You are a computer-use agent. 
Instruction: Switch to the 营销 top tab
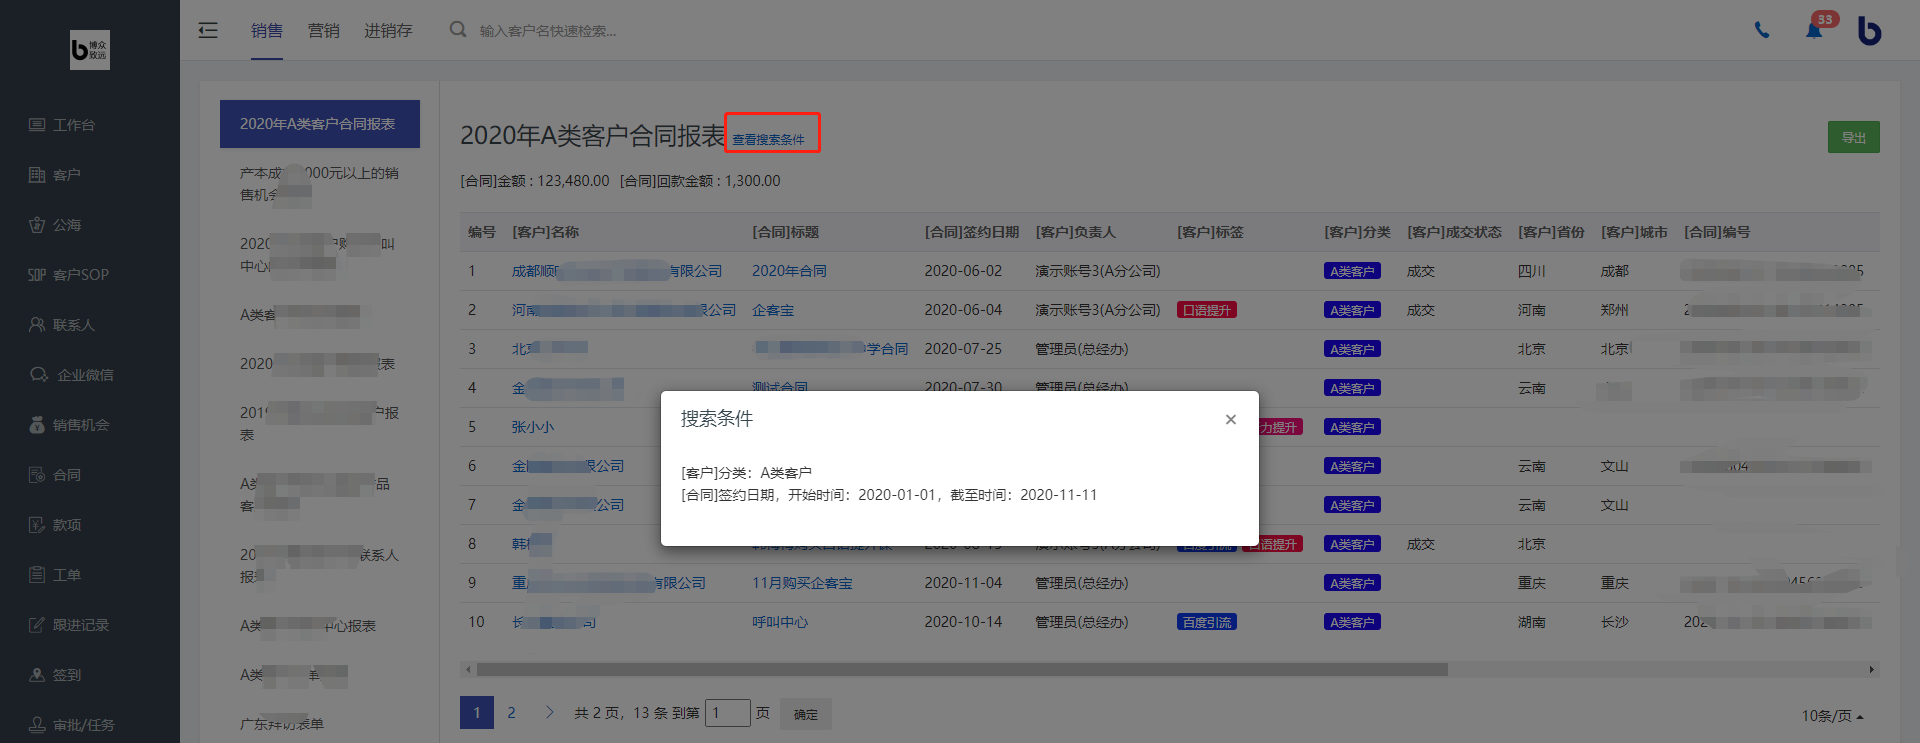(x=323, y=31)
